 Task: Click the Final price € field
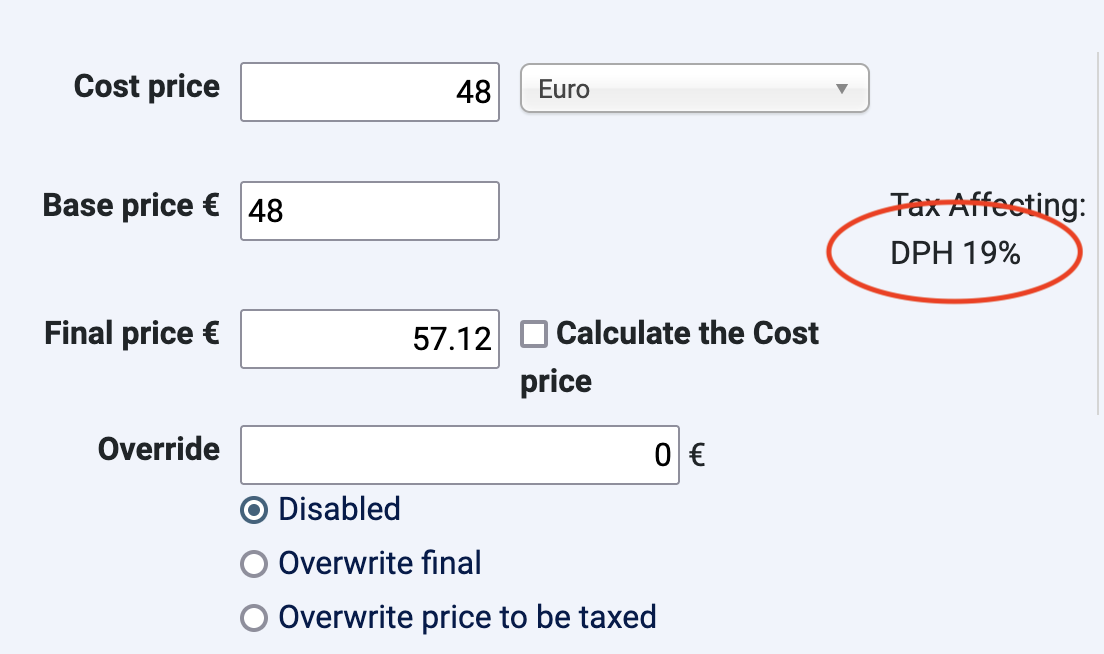pos(370,339)
